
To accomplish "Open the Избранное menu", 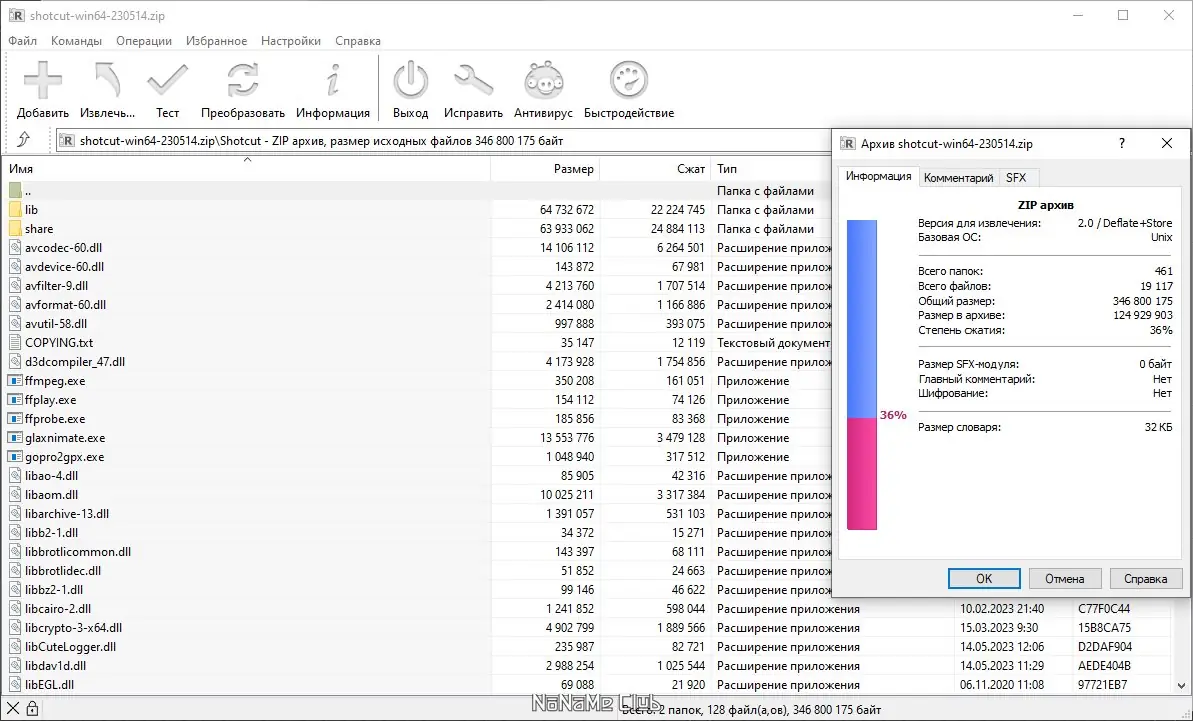I will click(x=216, y=41).
